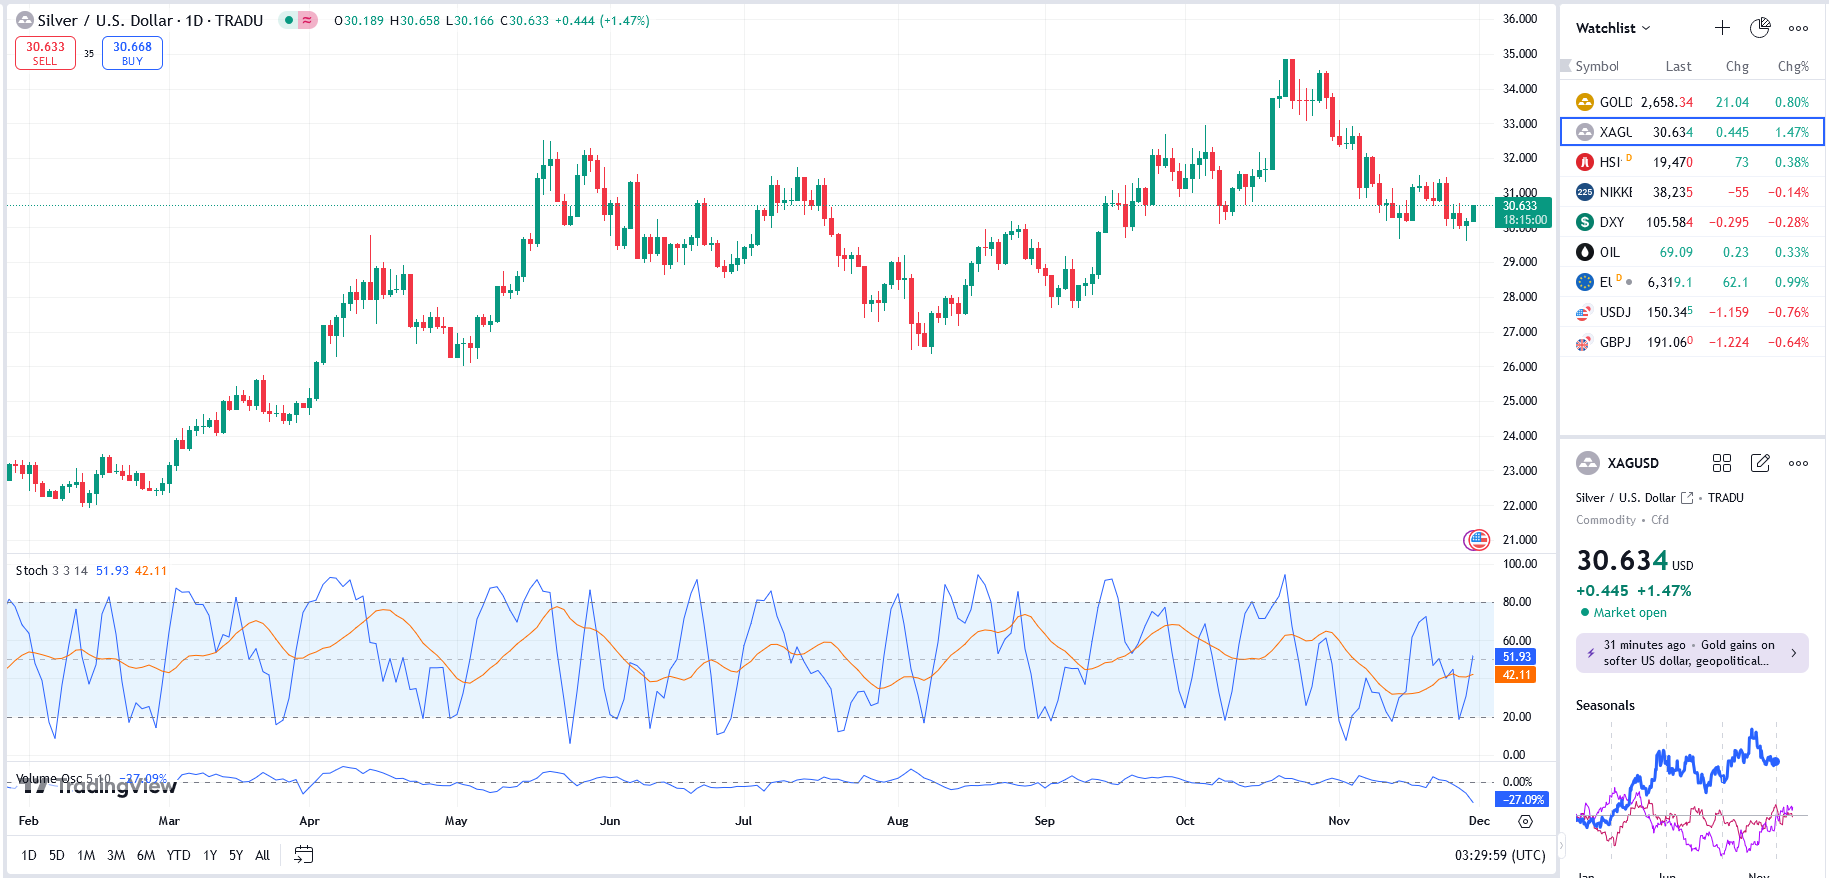
Task: Open the UTC timezone selector
Action: point(1500,855)
